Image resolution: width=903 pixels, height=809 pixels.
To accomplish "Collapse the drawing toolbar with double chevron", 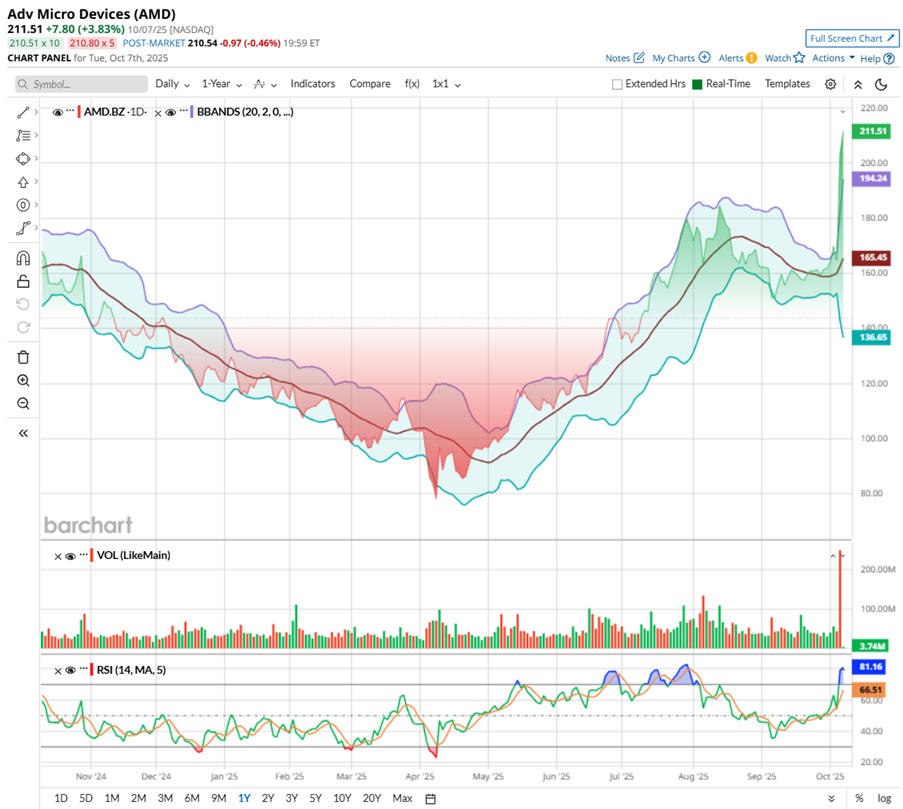I will (x=23, y=433).
